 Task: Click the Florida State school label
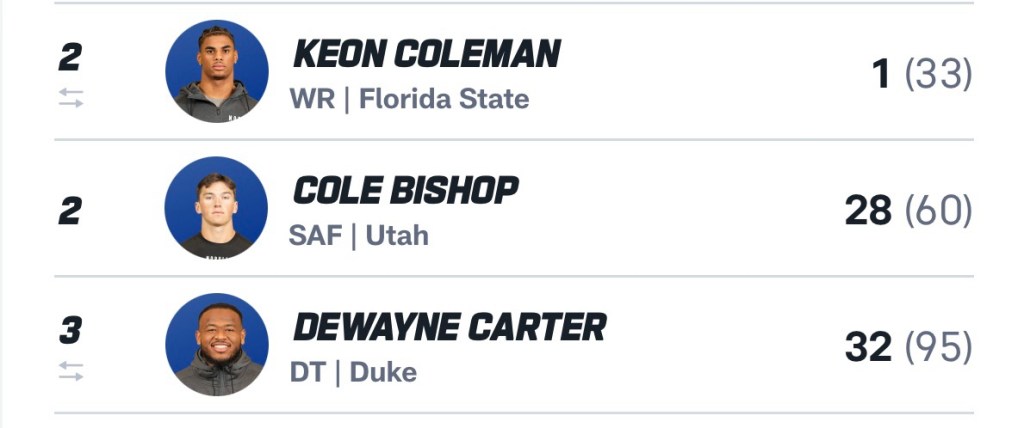(x=444, y=100)
